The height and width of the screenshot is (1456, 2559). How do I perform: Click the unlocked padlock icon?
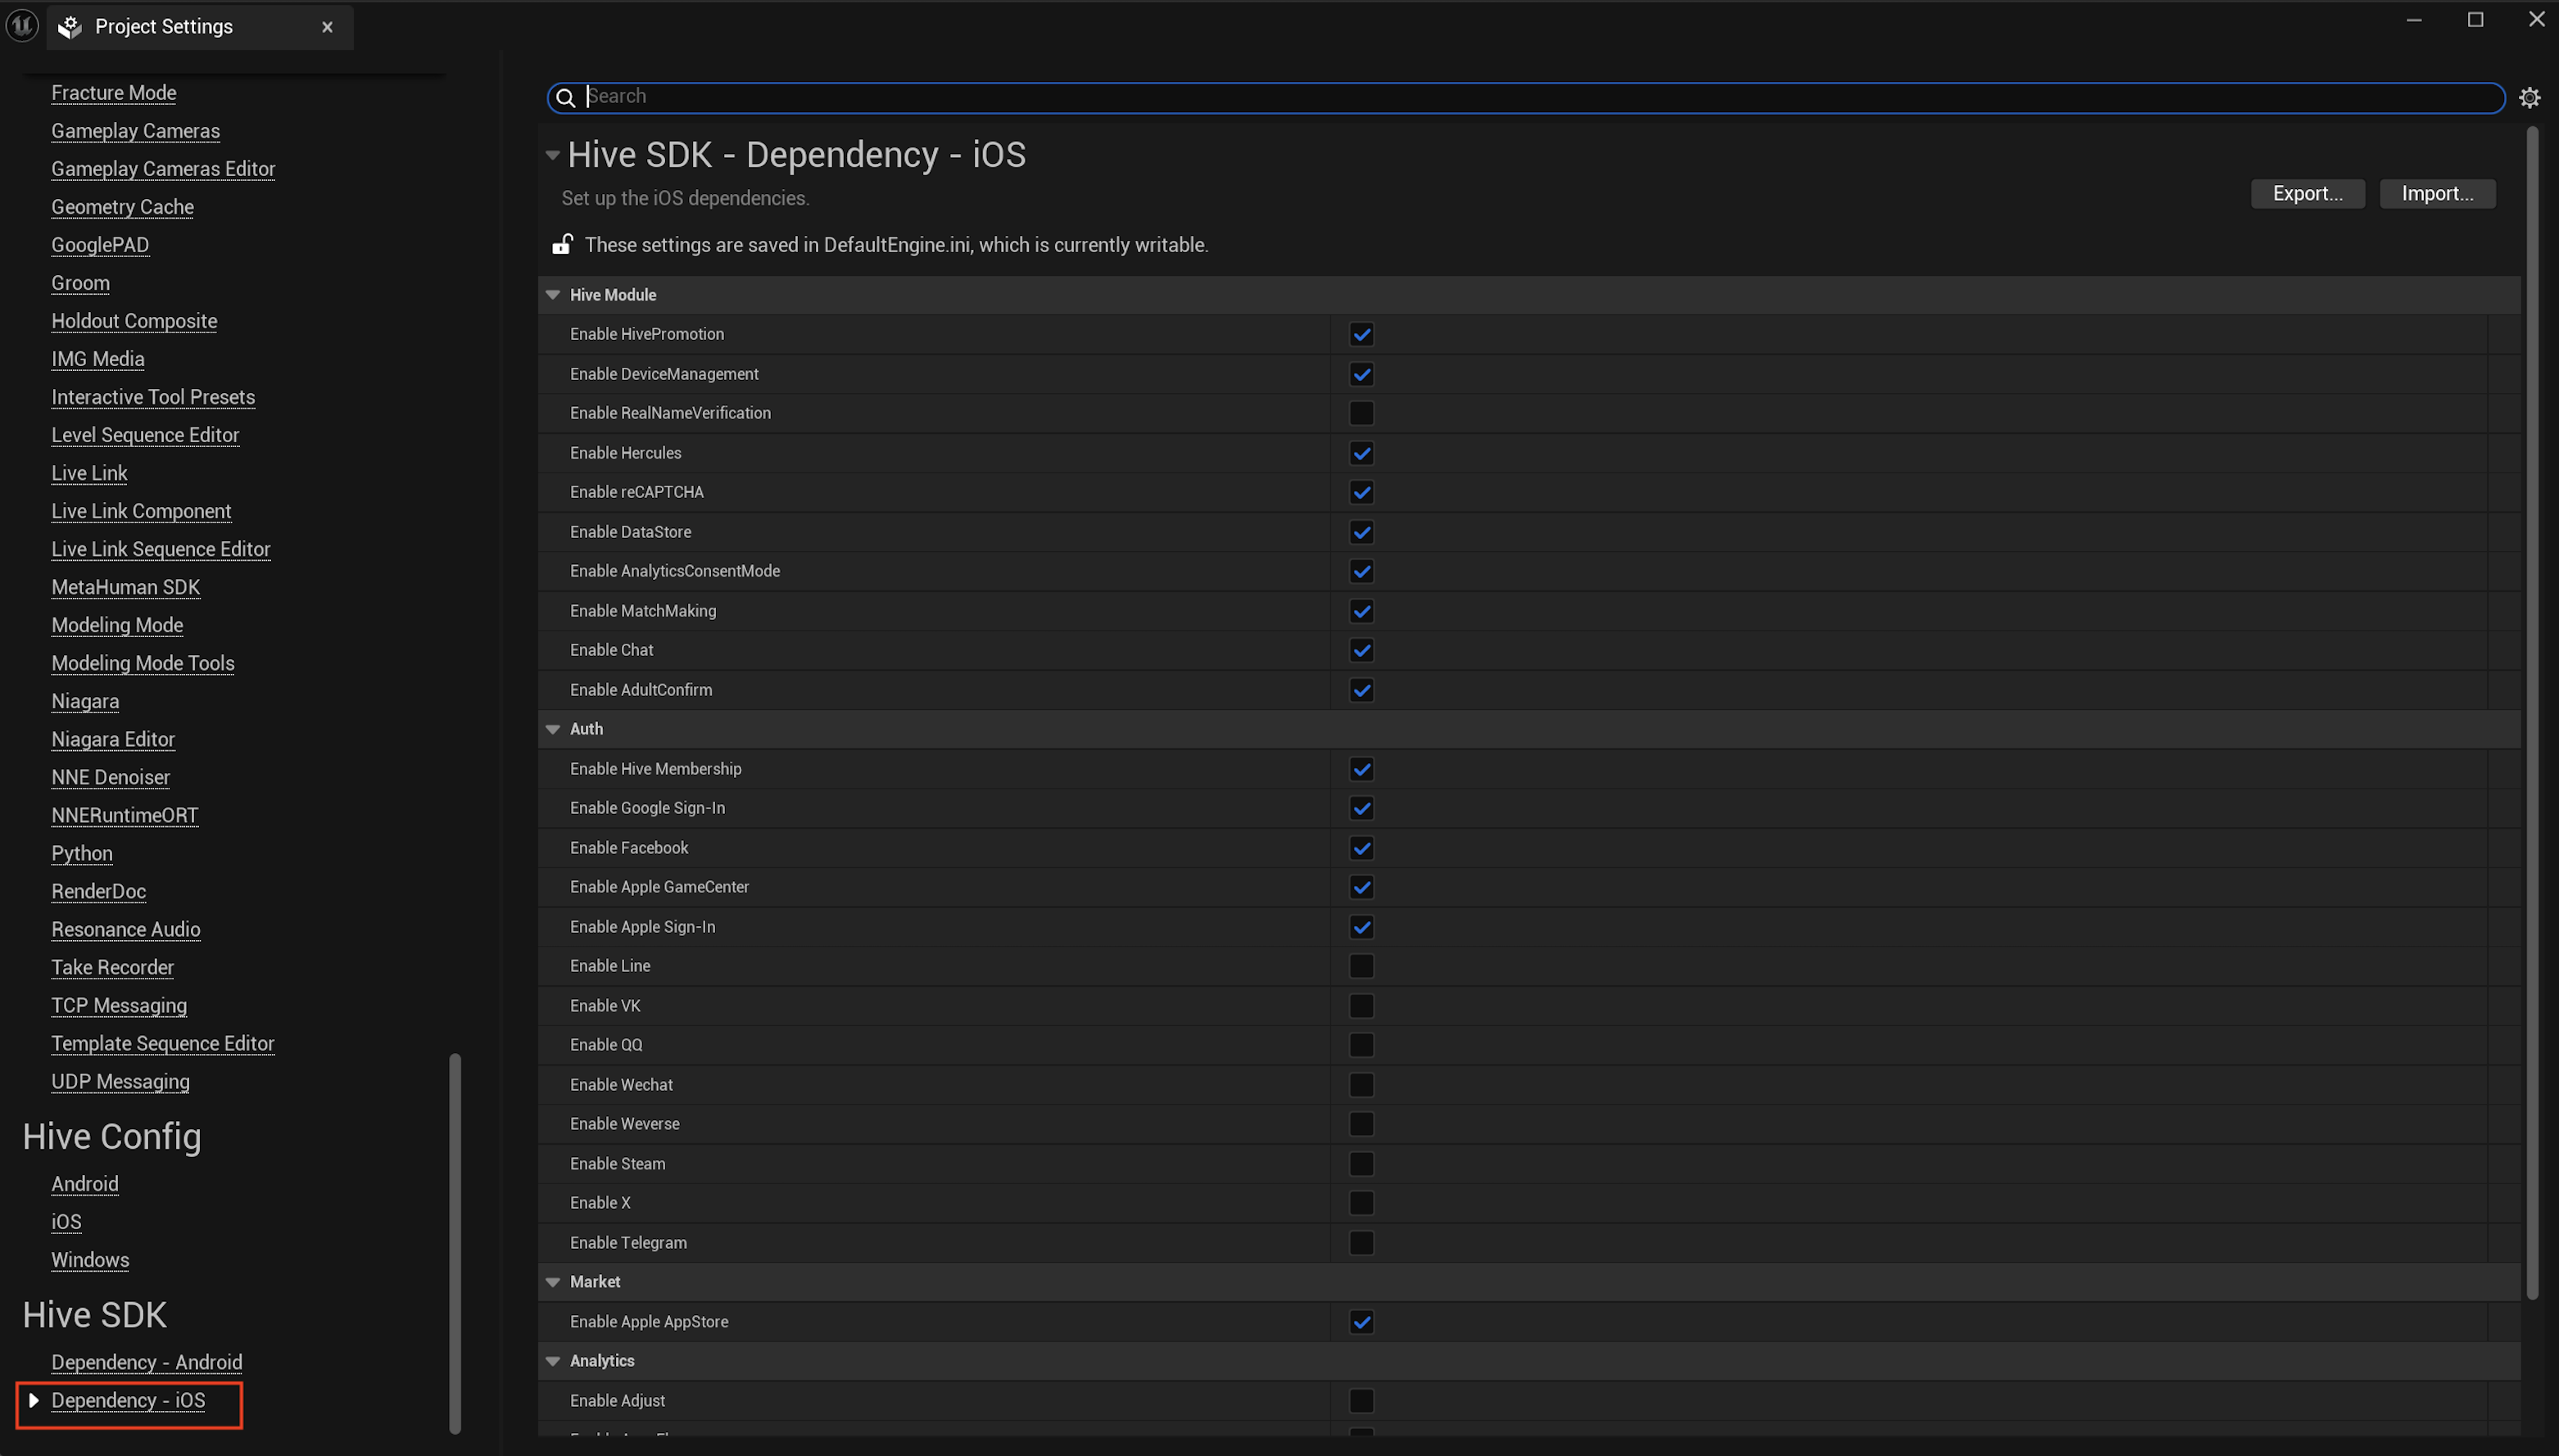pyautogui.click(x=562, y=244)
